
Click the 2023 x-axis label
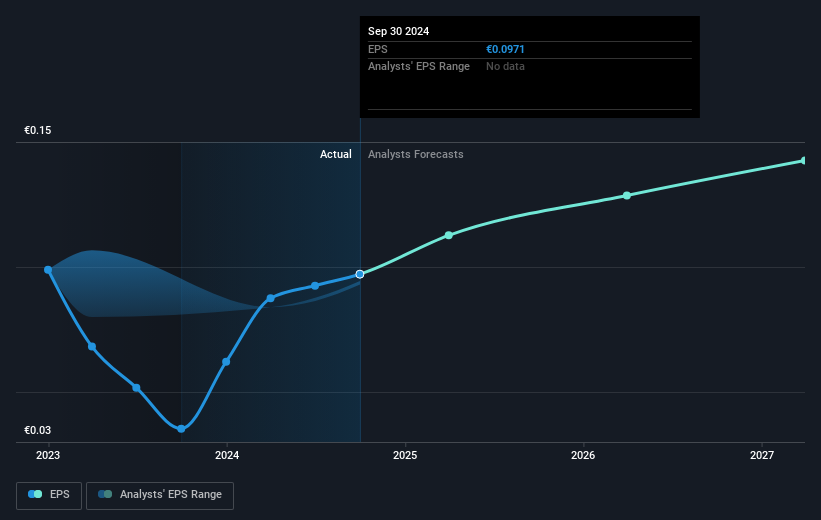(x=48, y=455)
